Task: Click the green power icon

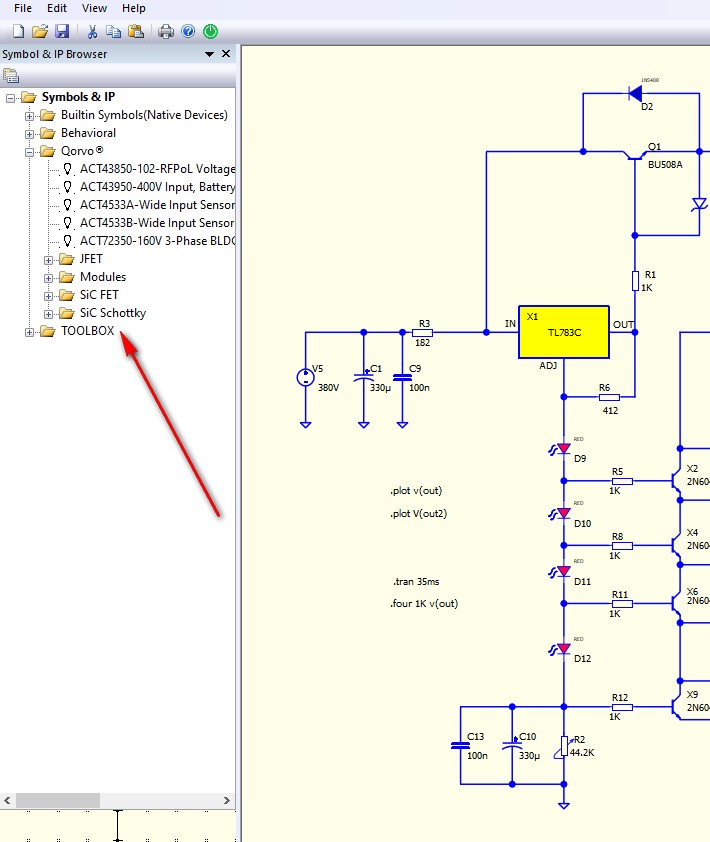Action: pyautogui.click(x=211, y=31)
